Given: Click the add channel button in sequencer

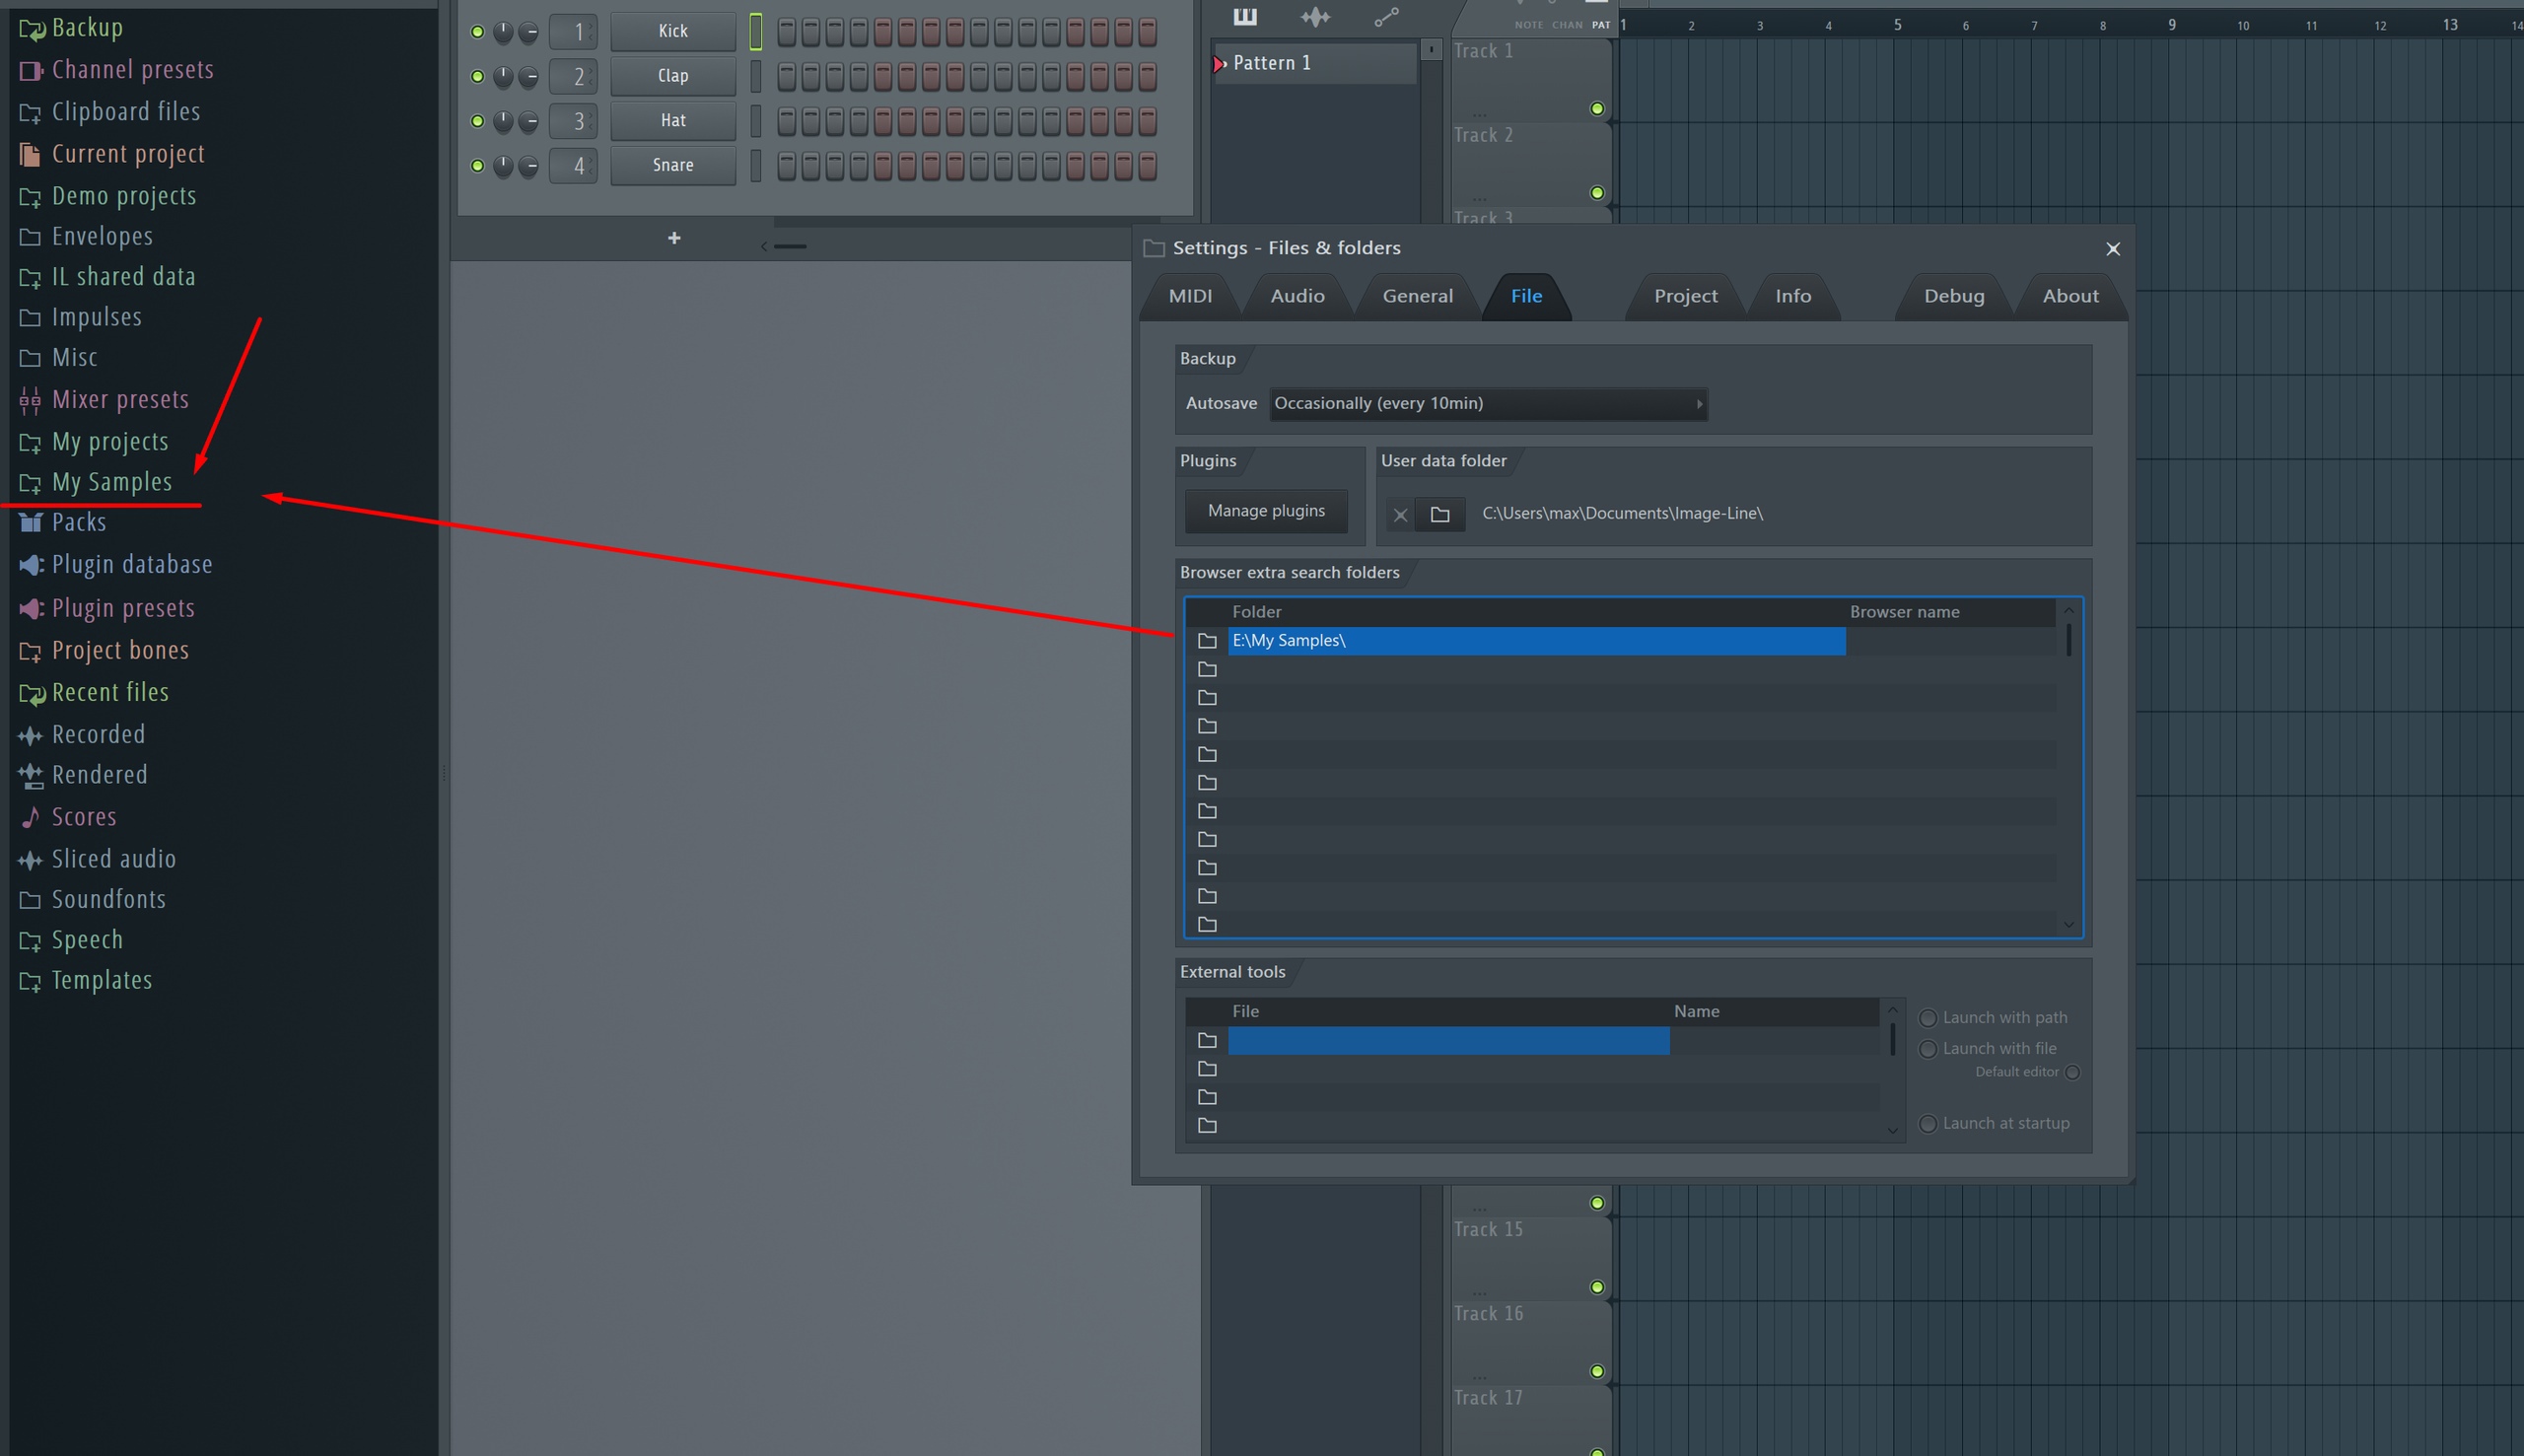Looking at the screenshot, I should [672, 236].
